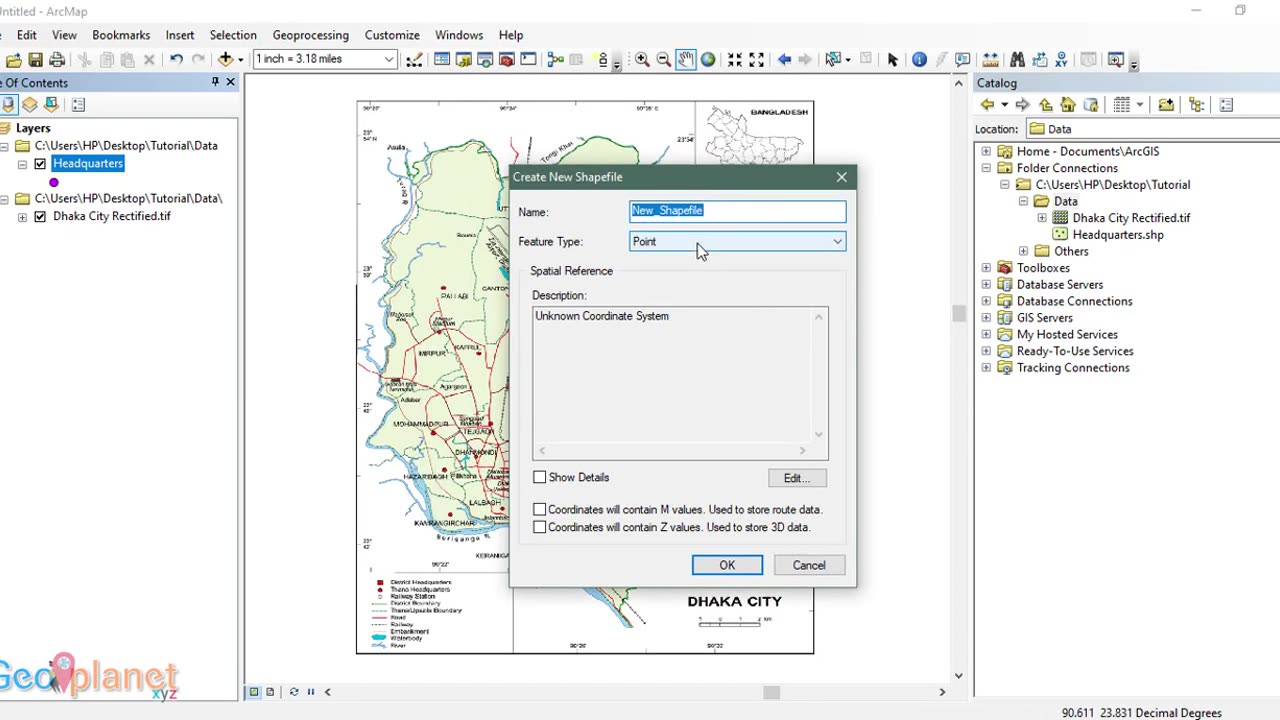This screenshot has height=720, width=1280.
Task: Click OK in Create New Shapefile dialog
Action: (x=727, y=565)
